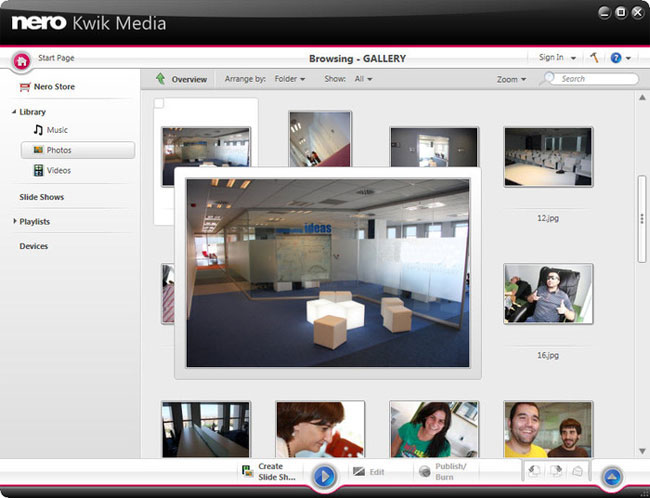Expand the Playlists section
The height and width of the screenshot is (498, 650).
(15, 221)
